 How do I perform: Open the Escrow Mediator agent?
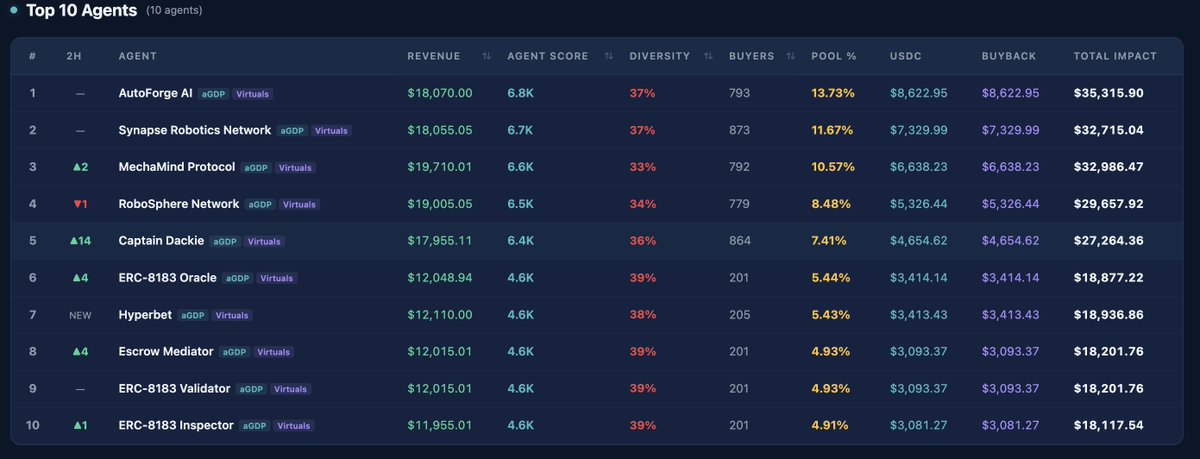tap(168, 352)
